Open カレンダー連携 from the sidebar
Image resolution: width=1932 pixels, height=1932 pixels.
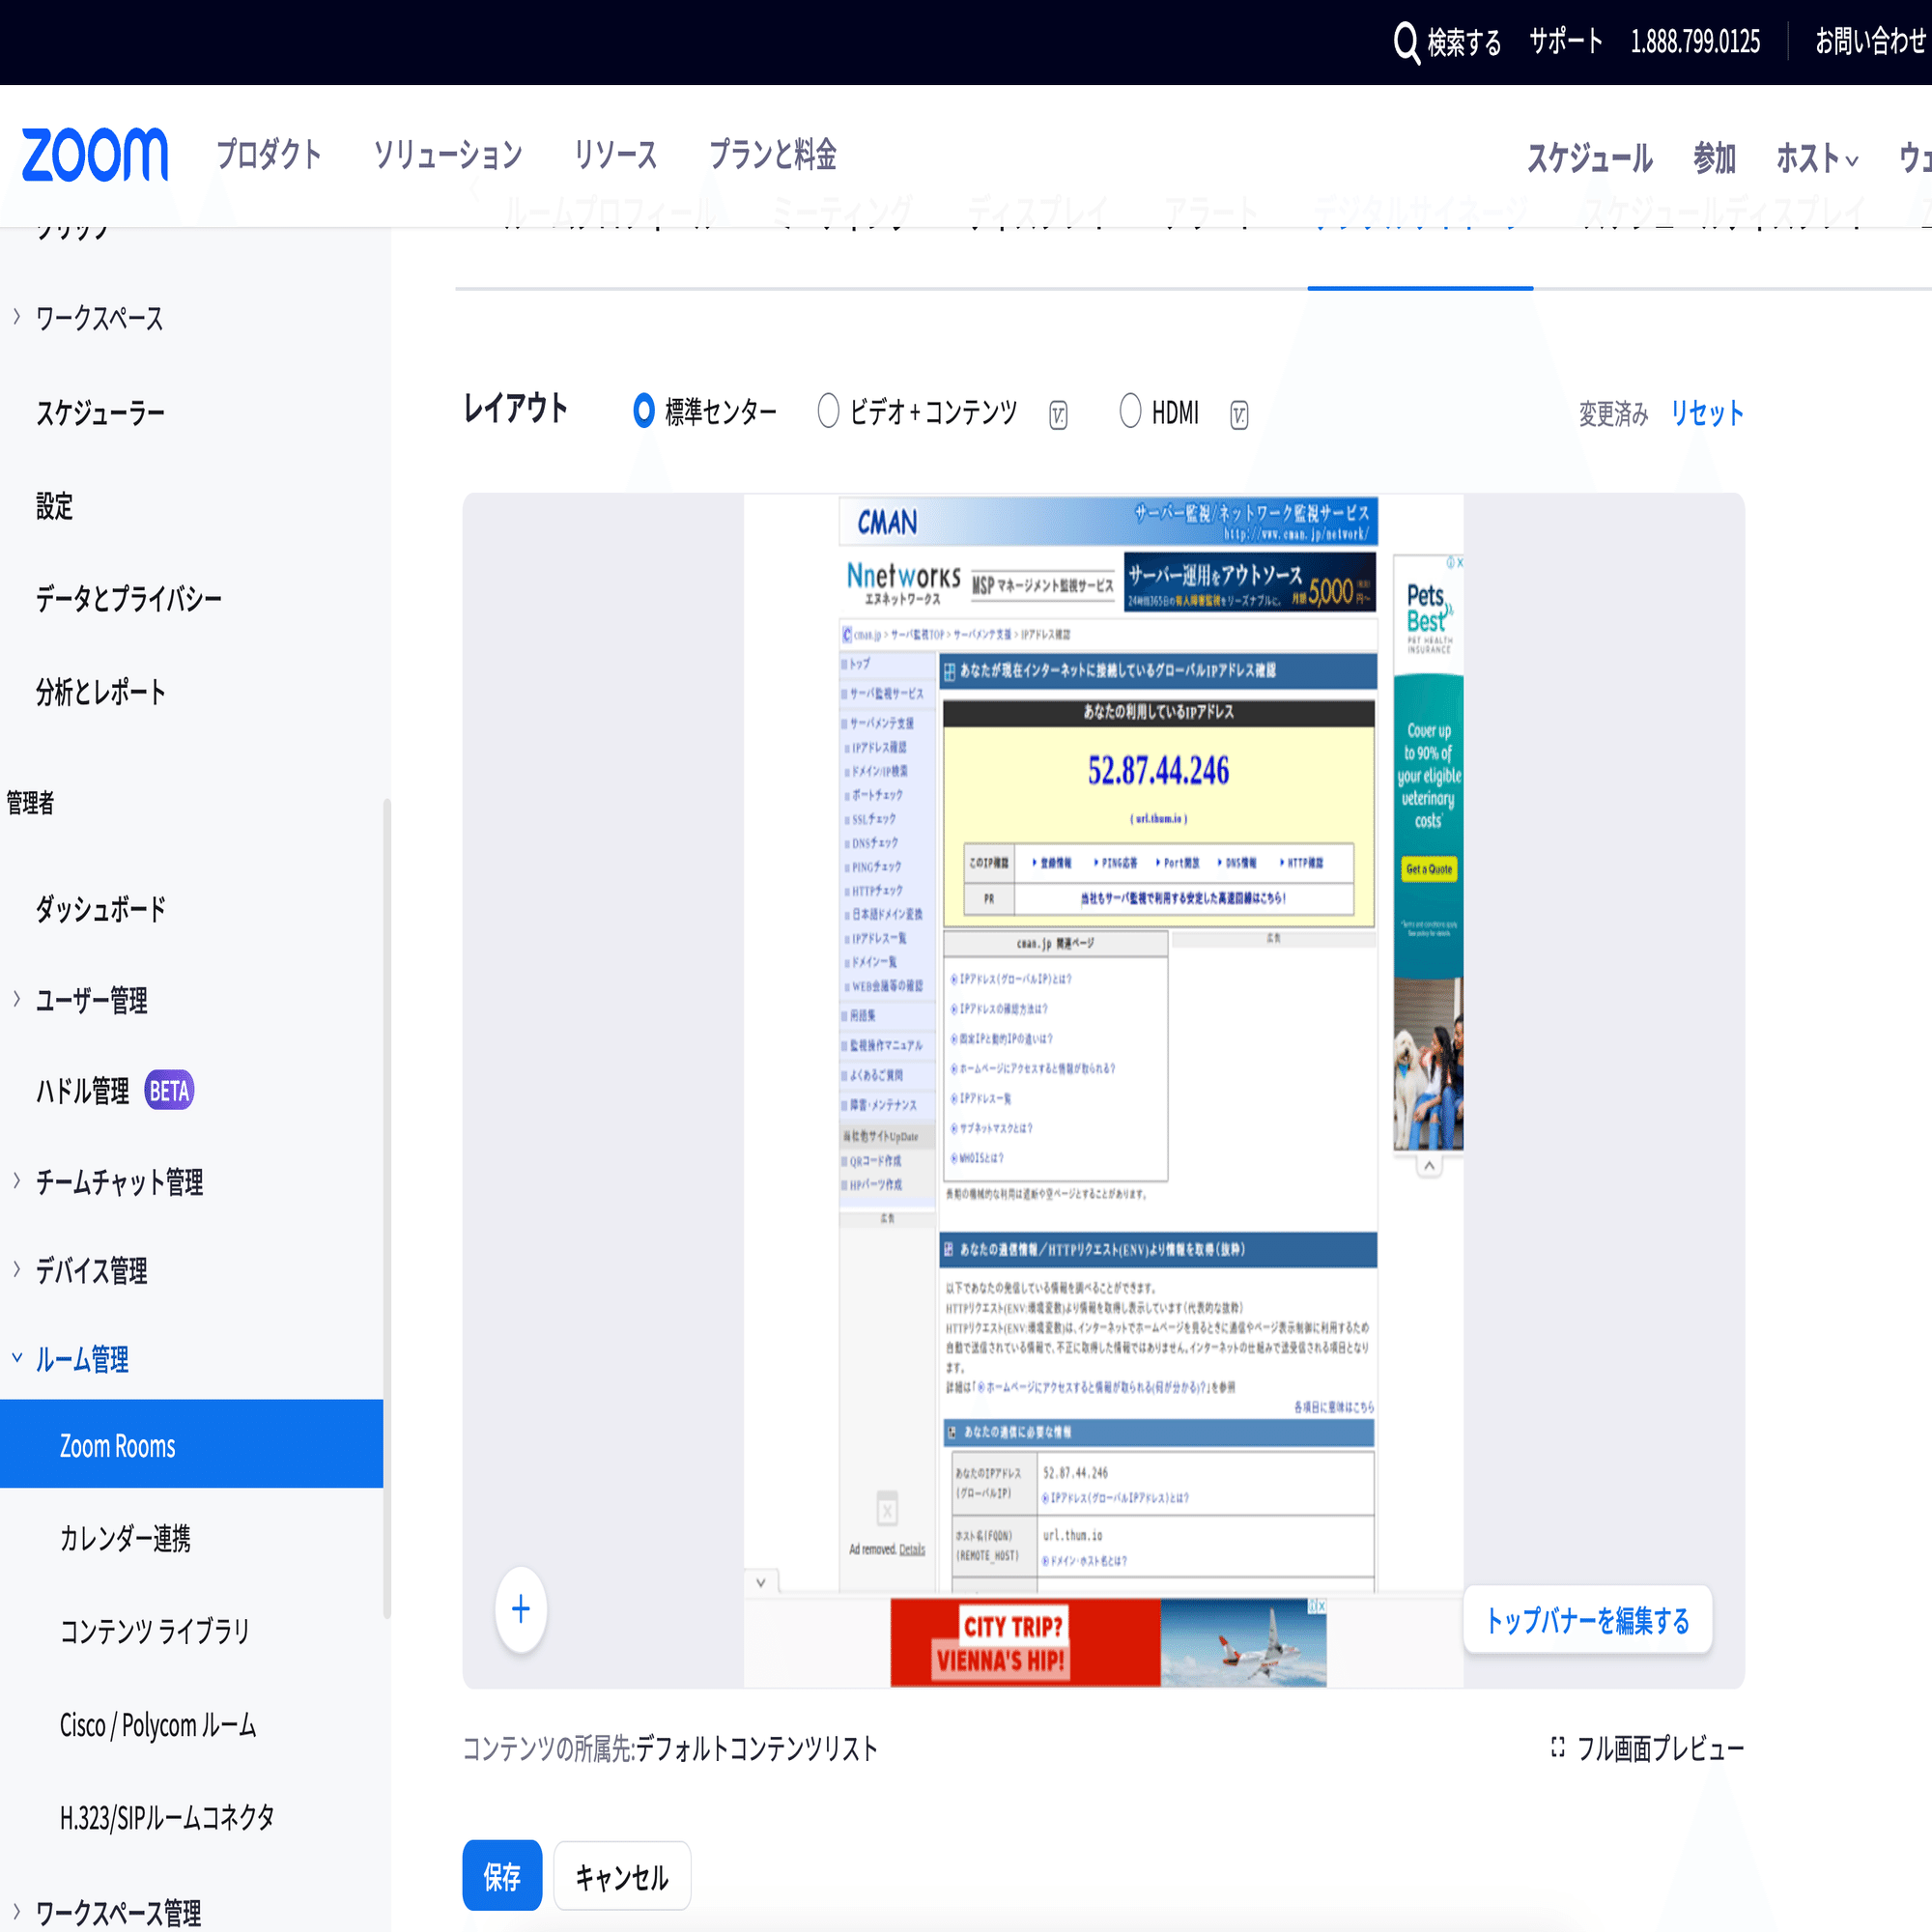point(127,1540)
